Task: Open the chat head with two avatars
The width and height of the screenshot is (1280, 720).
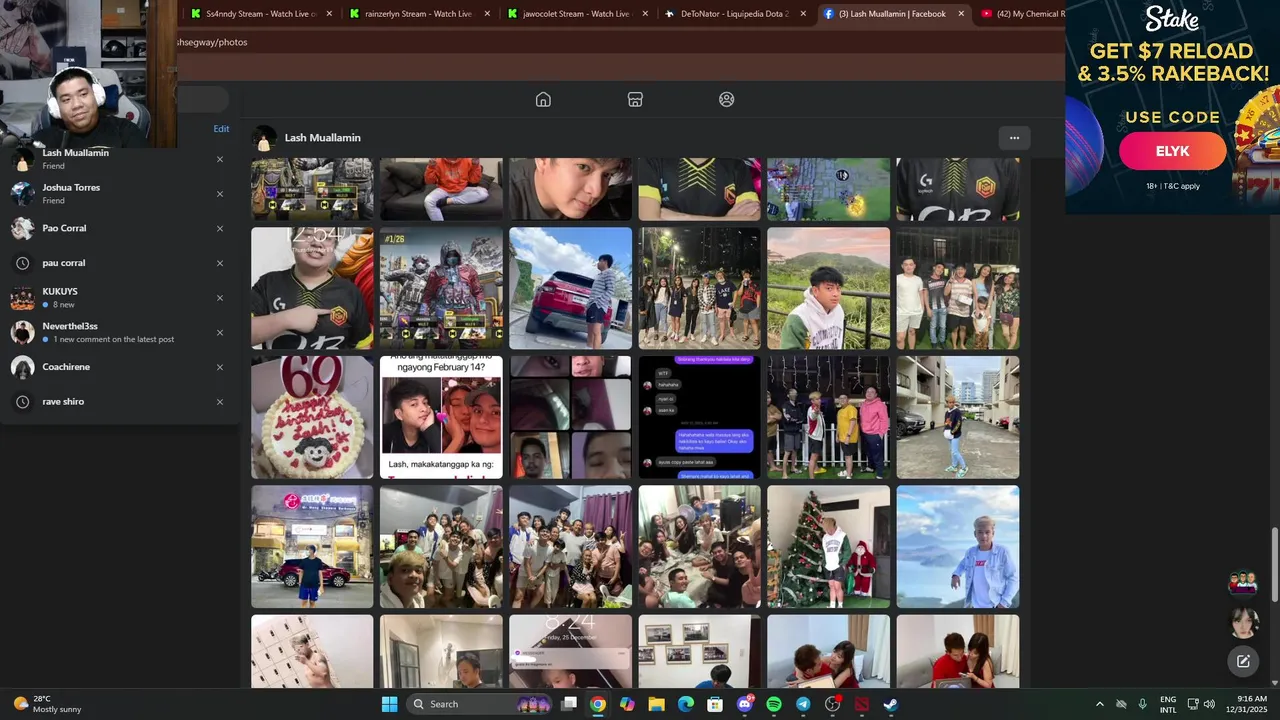Action: tap(1243, 582)
